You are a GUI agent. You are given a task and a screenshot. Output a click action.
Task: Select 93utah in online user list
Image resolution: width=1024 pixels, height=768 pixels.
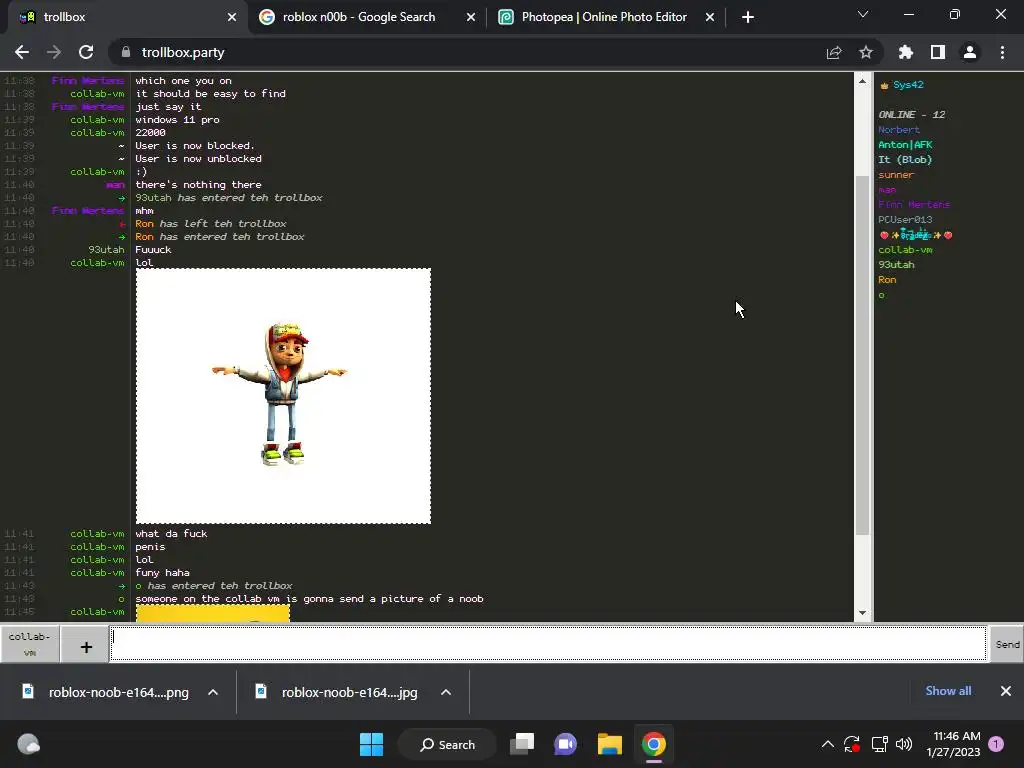[x=896, y=265]
